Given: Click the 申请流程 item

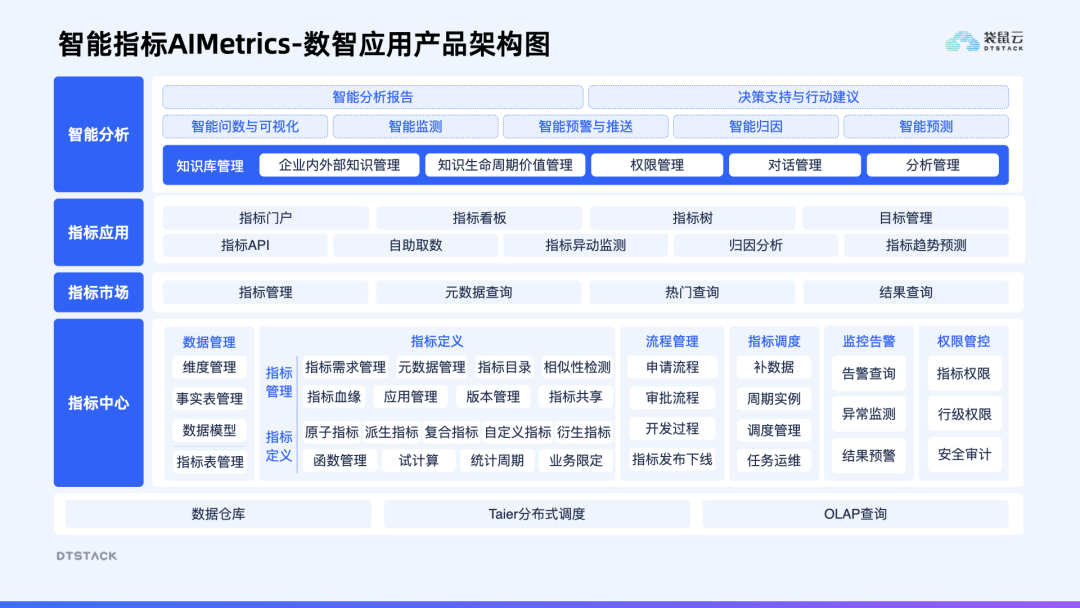Looking at the screenshot, I should pos(672,367).
